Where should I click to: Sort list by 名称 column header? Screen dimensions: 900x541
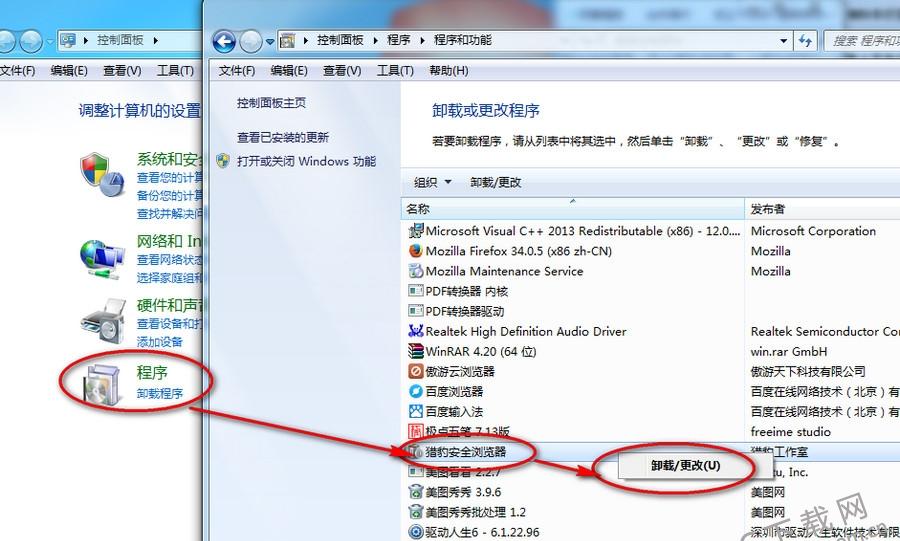point(572,209)
